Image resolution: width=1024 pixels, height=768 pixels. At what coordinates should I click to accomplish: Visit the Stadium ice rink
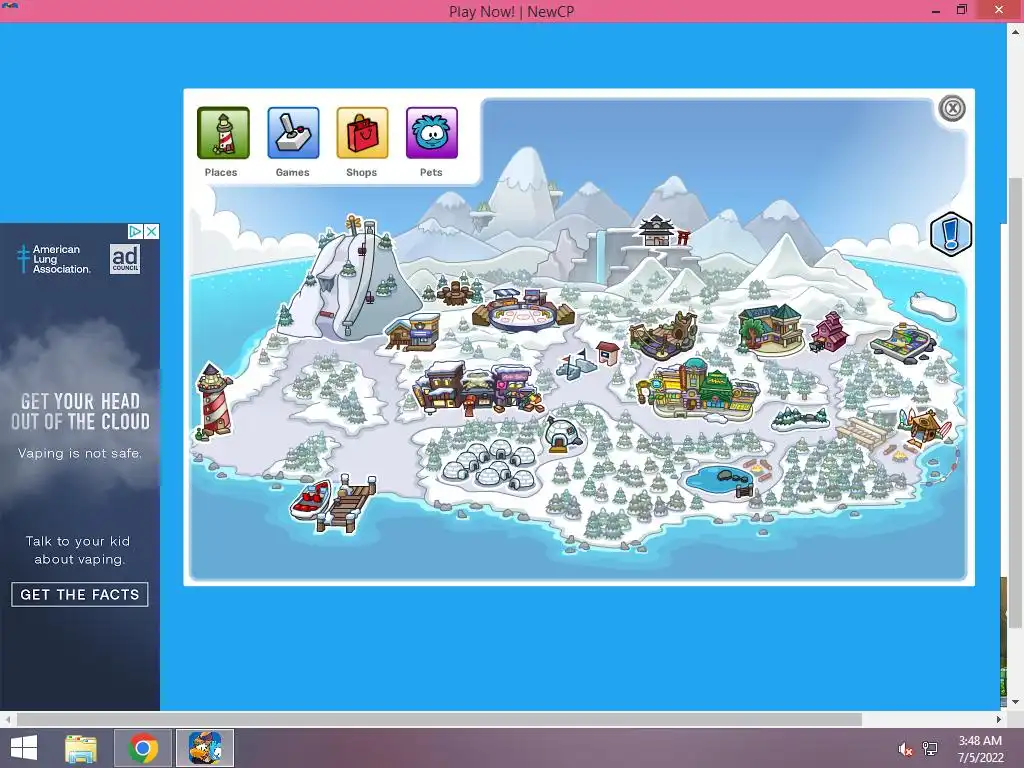523,310
